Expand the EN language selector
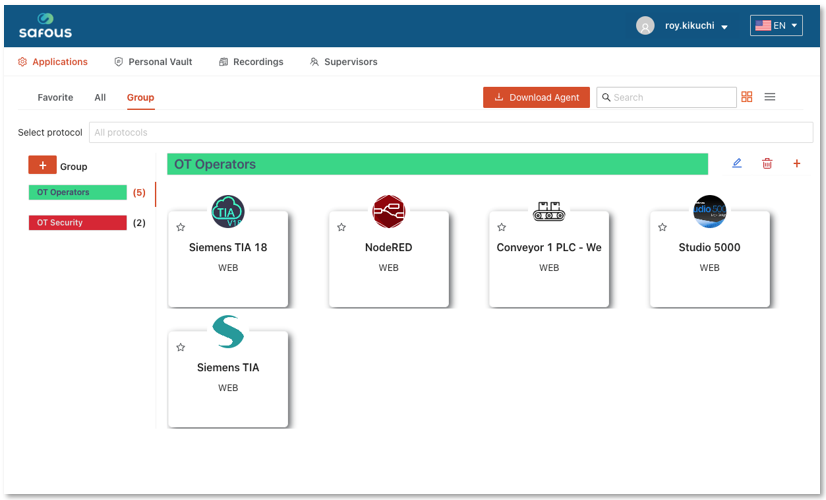This screenshot has height=500, width=826. (776, 26)
